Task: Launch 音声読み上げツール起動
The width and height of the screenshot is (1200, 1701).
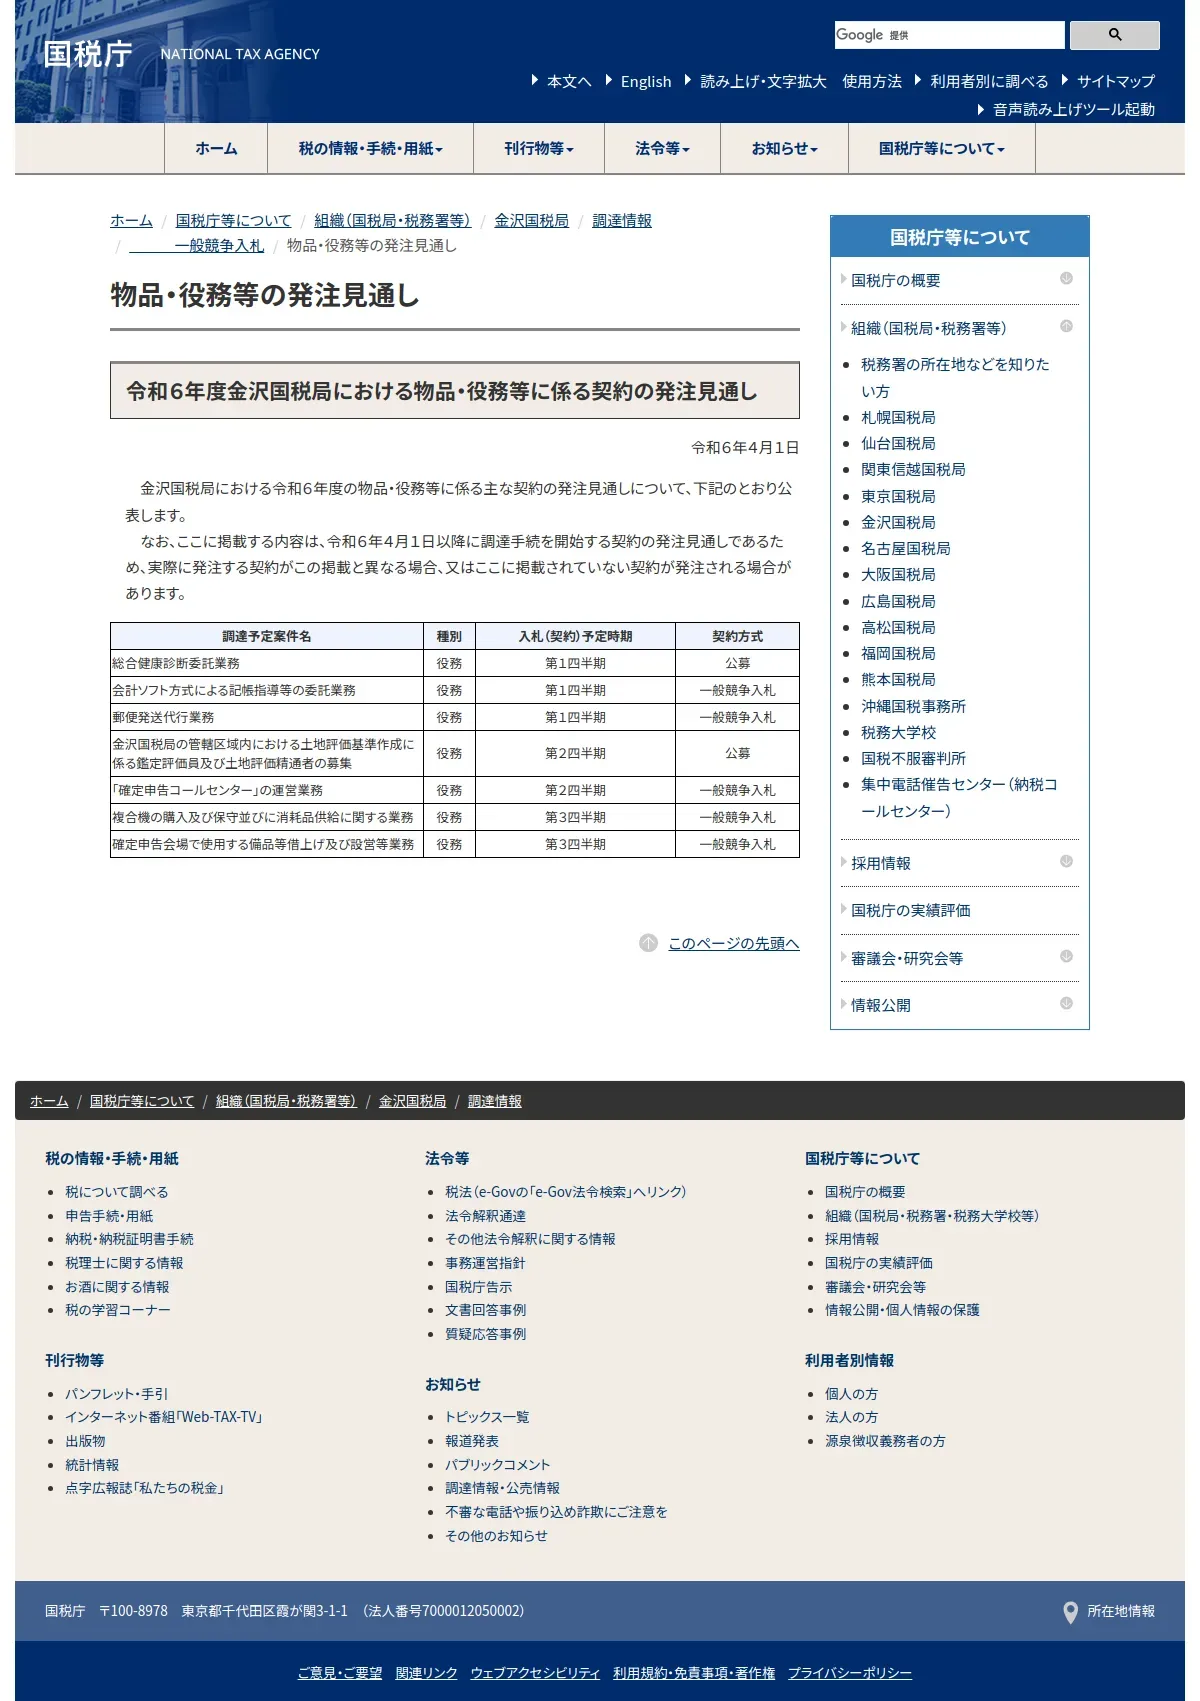Action: pyautogui.click(x=1074, y=109)
